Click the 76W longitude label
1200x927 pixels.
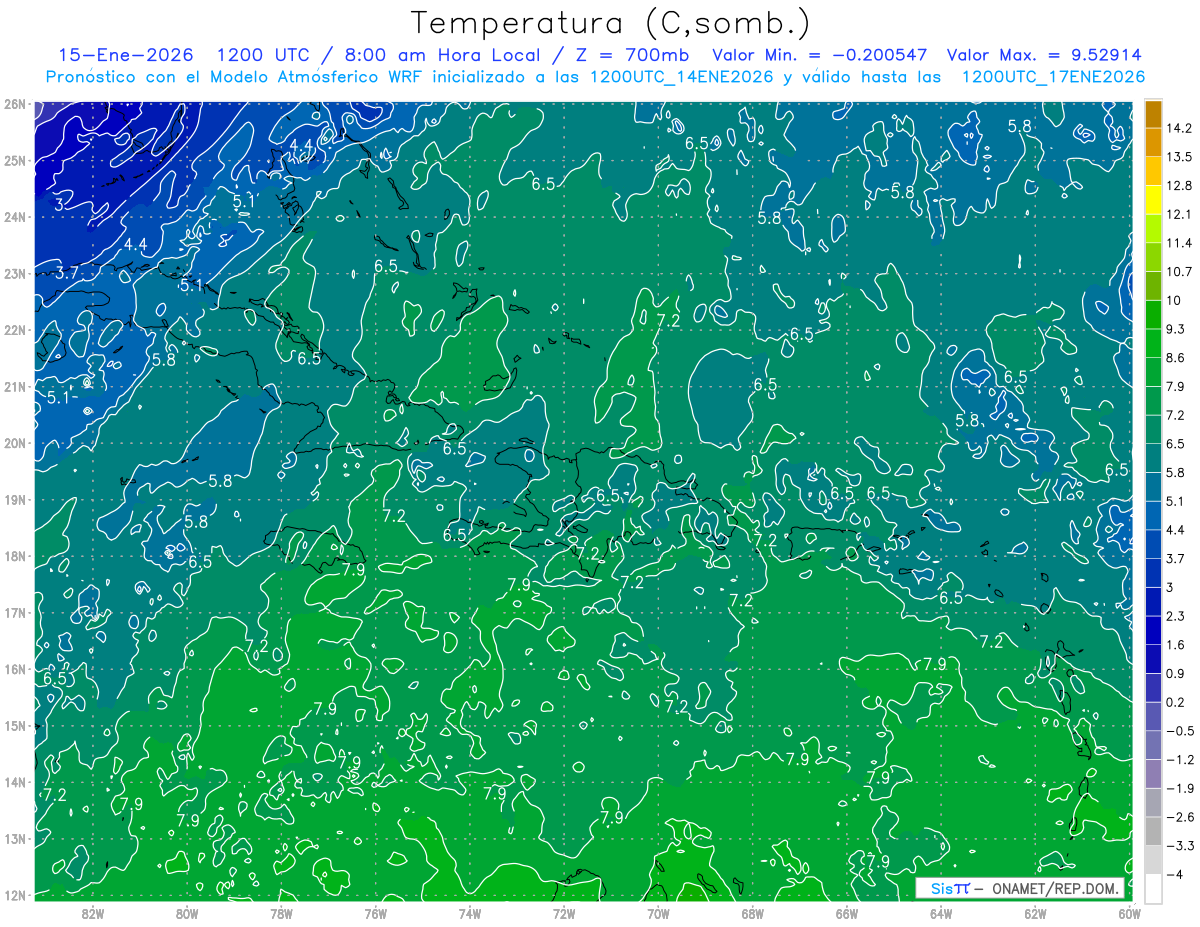(375, 913)
